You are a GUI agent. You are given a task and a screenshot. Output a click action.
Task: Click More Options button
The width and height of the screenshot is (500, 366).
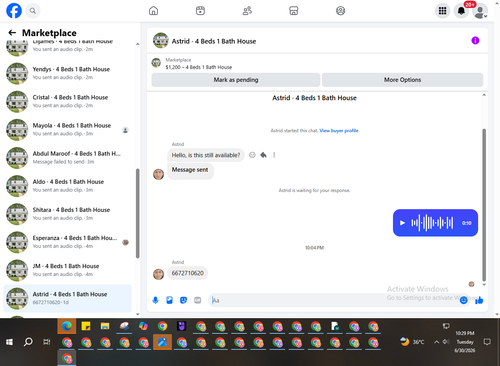point(402,80)
